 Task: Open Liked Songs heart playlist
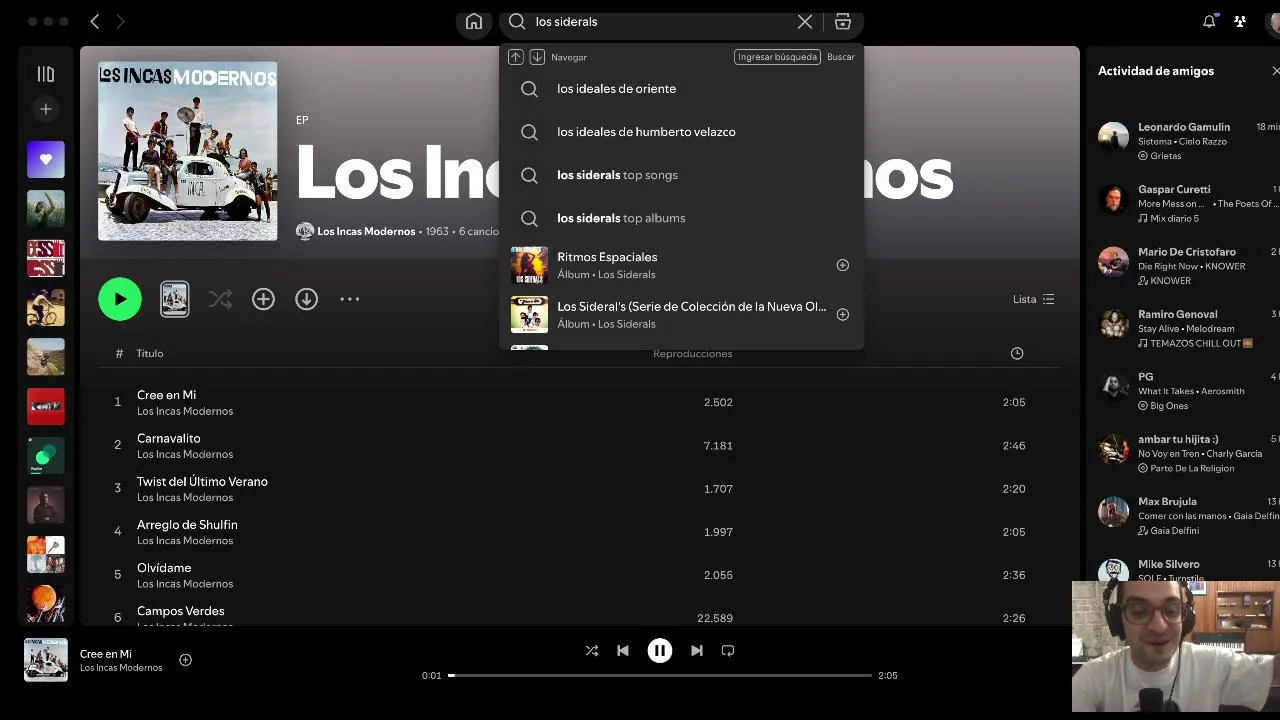coord(46,160)
